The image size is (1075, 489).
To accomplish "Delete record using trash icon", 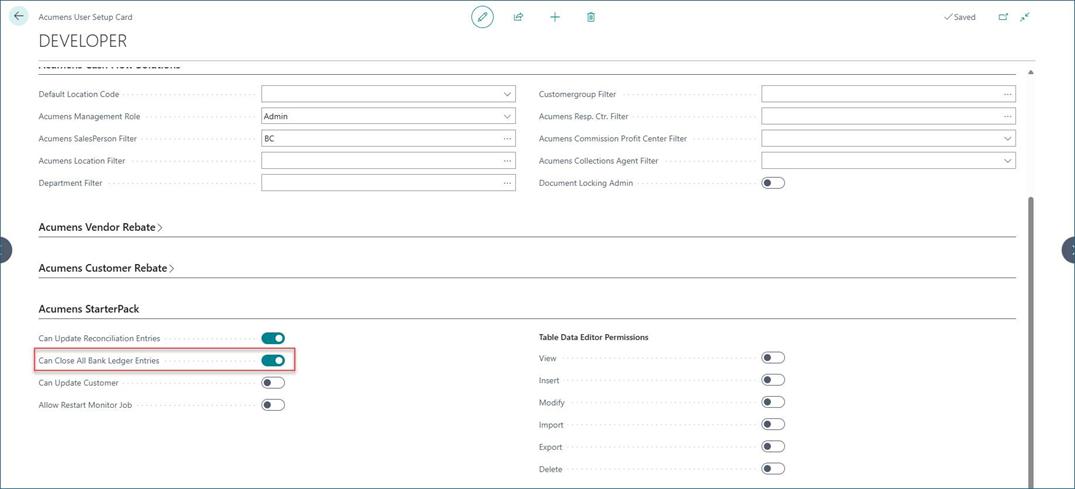I will [590, 17].
